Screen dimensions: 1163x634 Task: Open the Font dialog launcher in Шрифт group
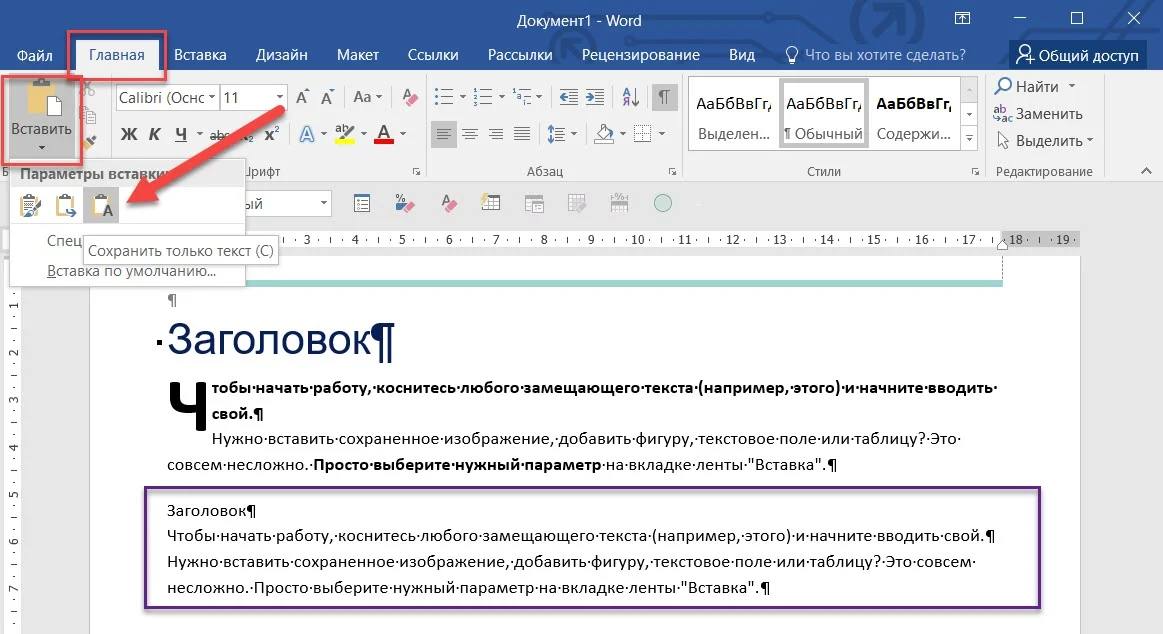[x=416, y=171]
